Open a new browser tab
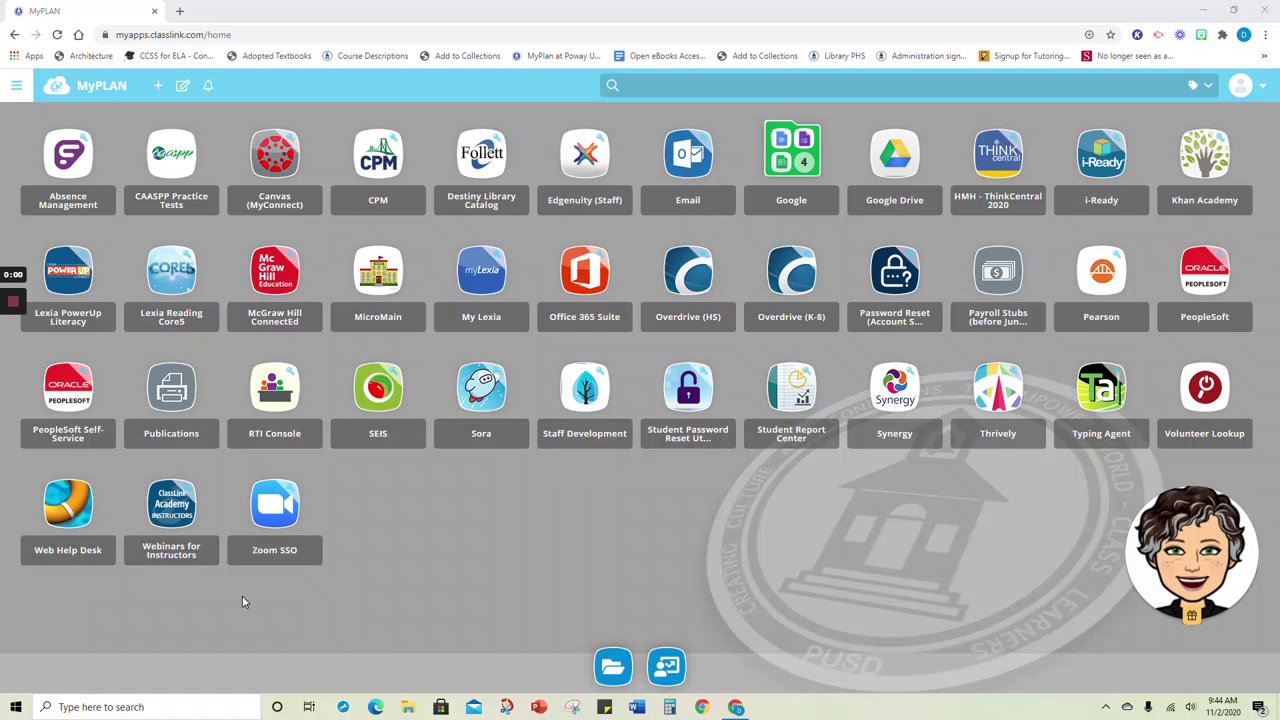The image size is (1280, 720). click(180, 11)
